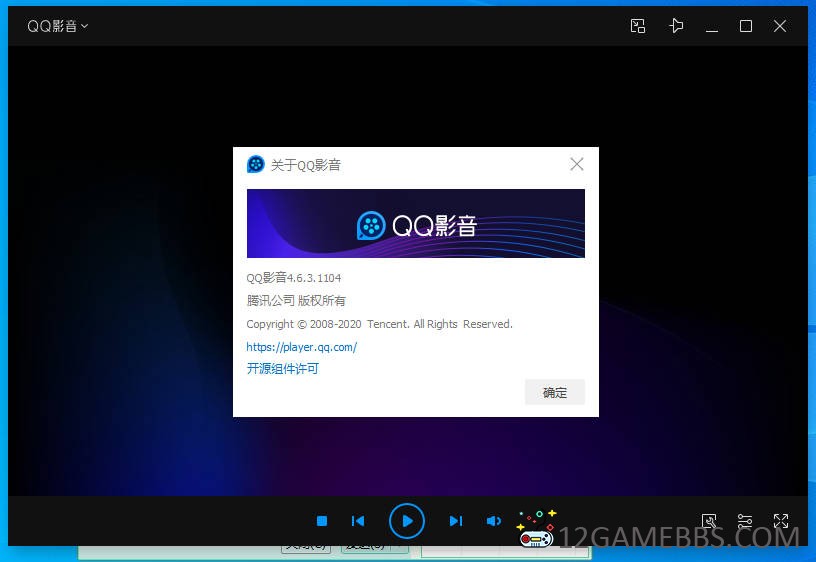This screenshot has width=816, height=562.
Task: Mute audio with the volume icon
Action: pos(493,521)
